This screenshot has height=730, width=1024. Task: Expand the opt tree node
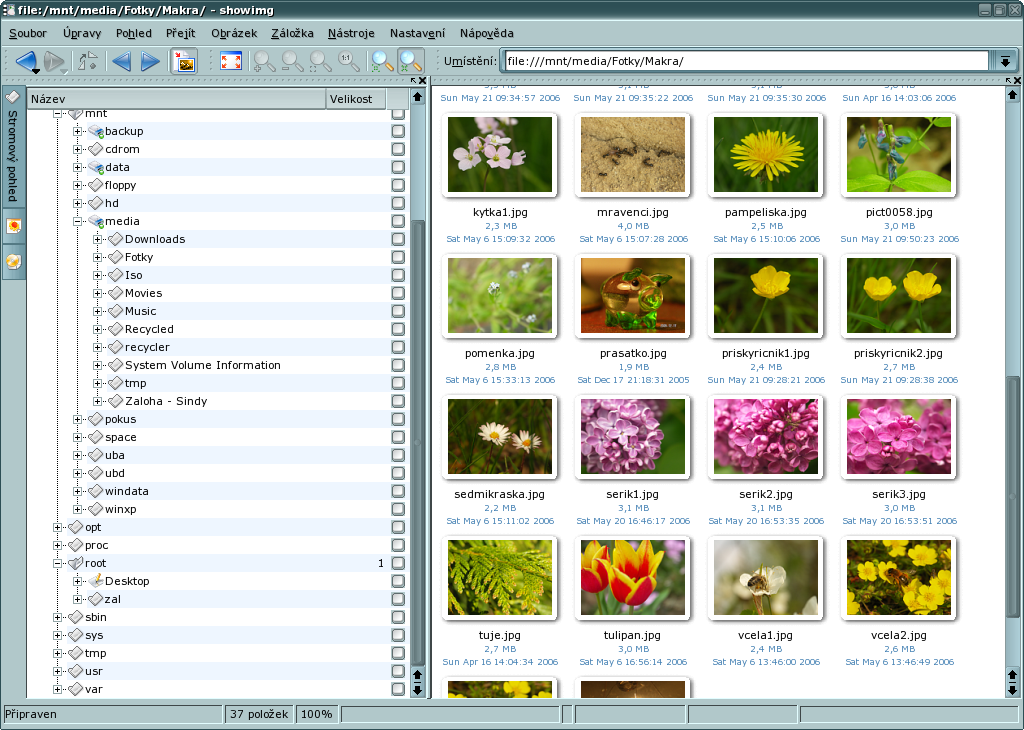click(x=57, y=527)
